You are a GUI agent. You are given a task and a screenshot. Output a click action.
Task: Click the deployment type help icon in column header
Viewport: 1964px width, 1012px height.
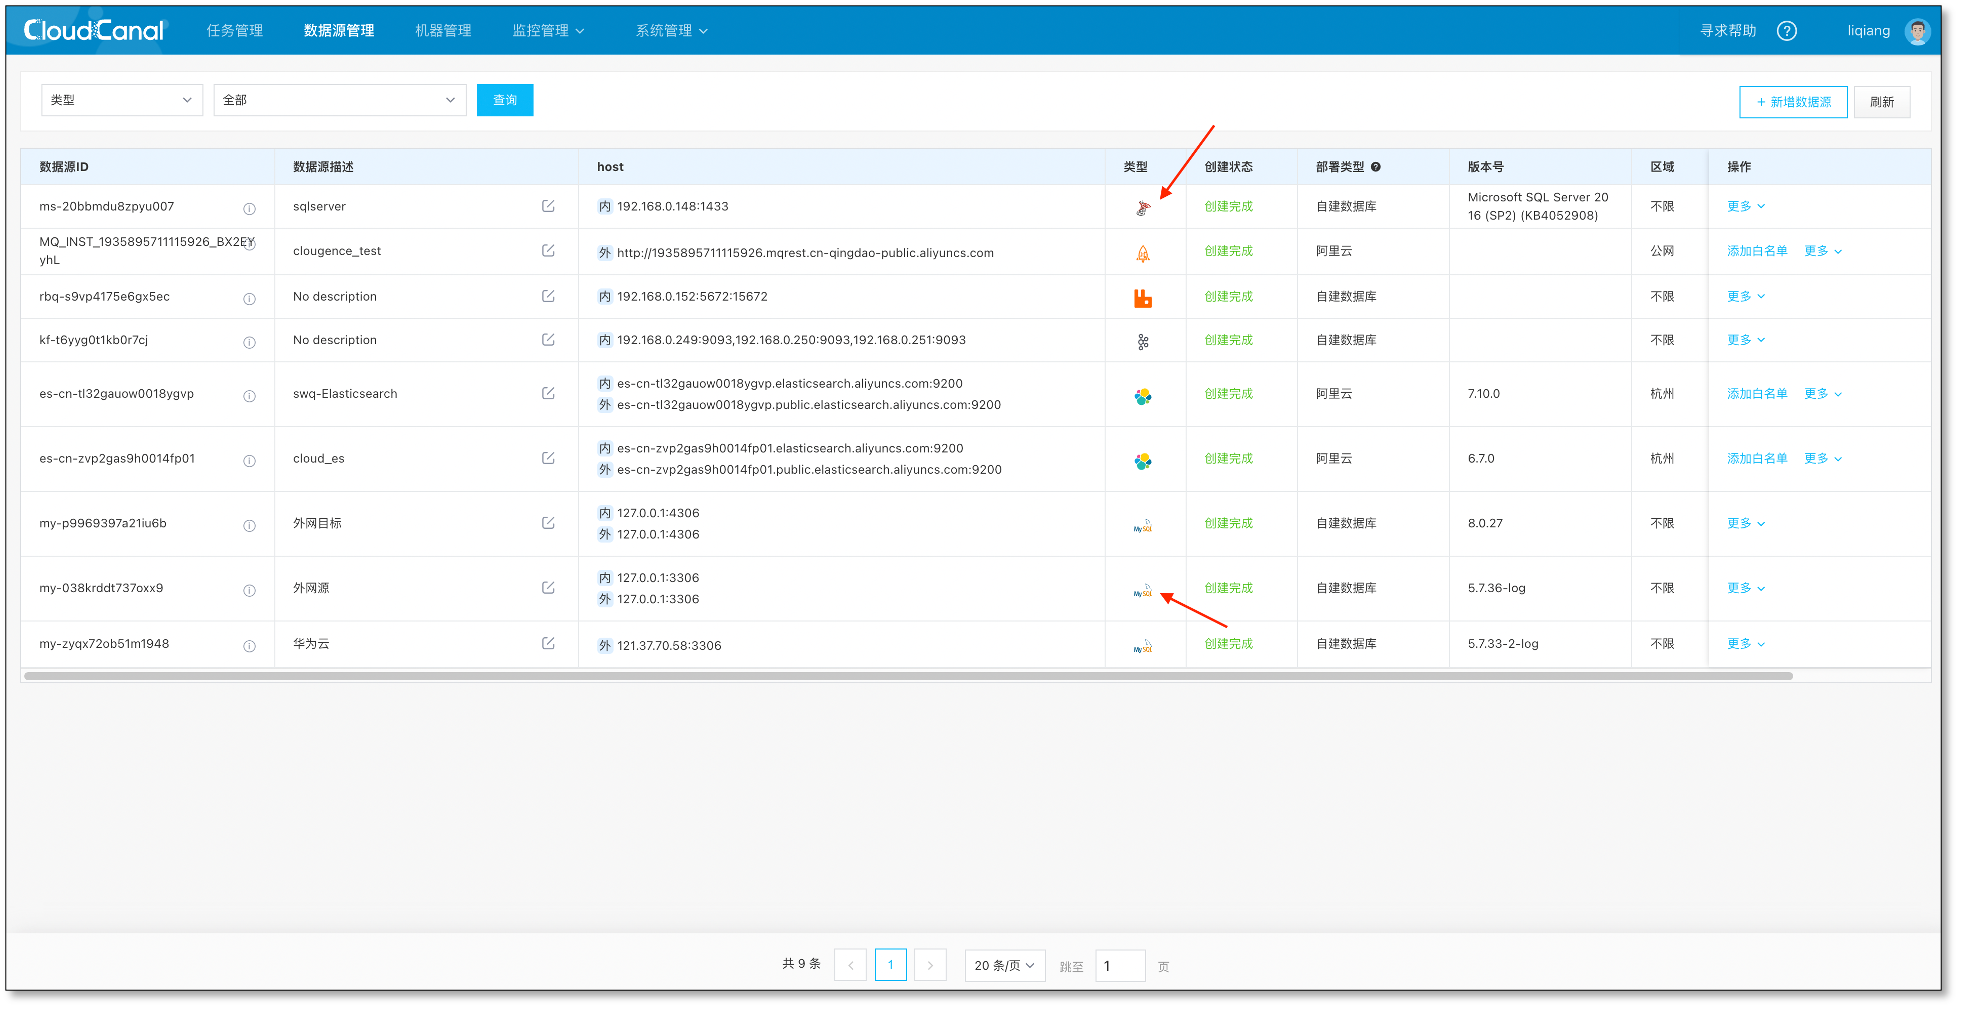click(1376, 167)
